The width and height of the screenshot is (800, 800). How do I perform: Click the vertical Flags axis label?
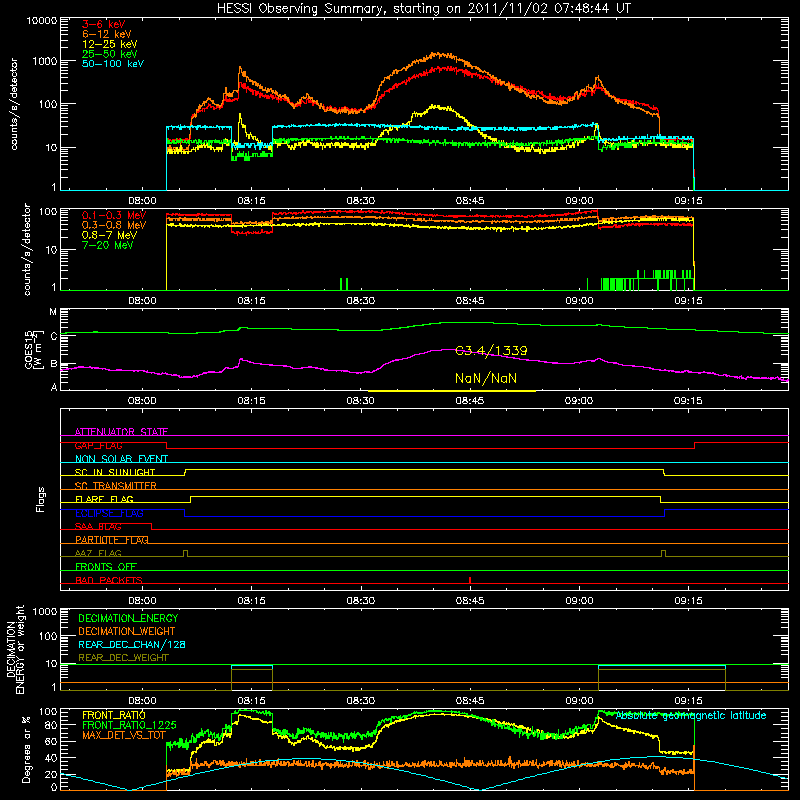pyautogui.click(x=41, y=499)
